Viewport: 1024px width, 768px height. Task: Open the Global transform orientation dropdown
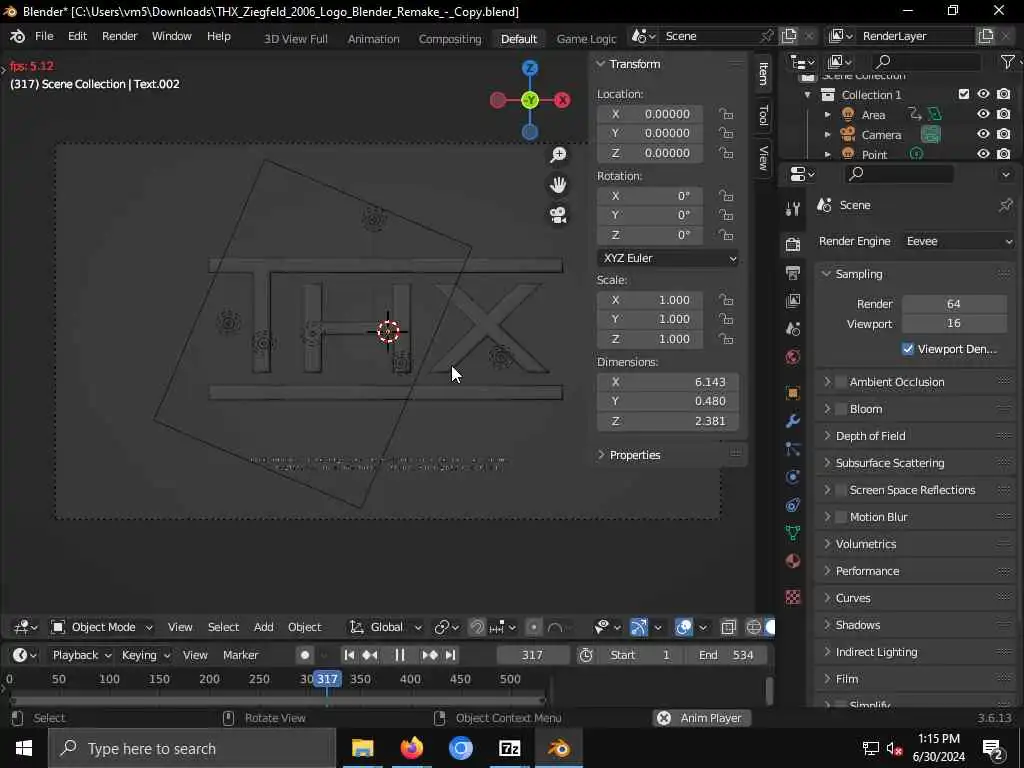[385, 627]
